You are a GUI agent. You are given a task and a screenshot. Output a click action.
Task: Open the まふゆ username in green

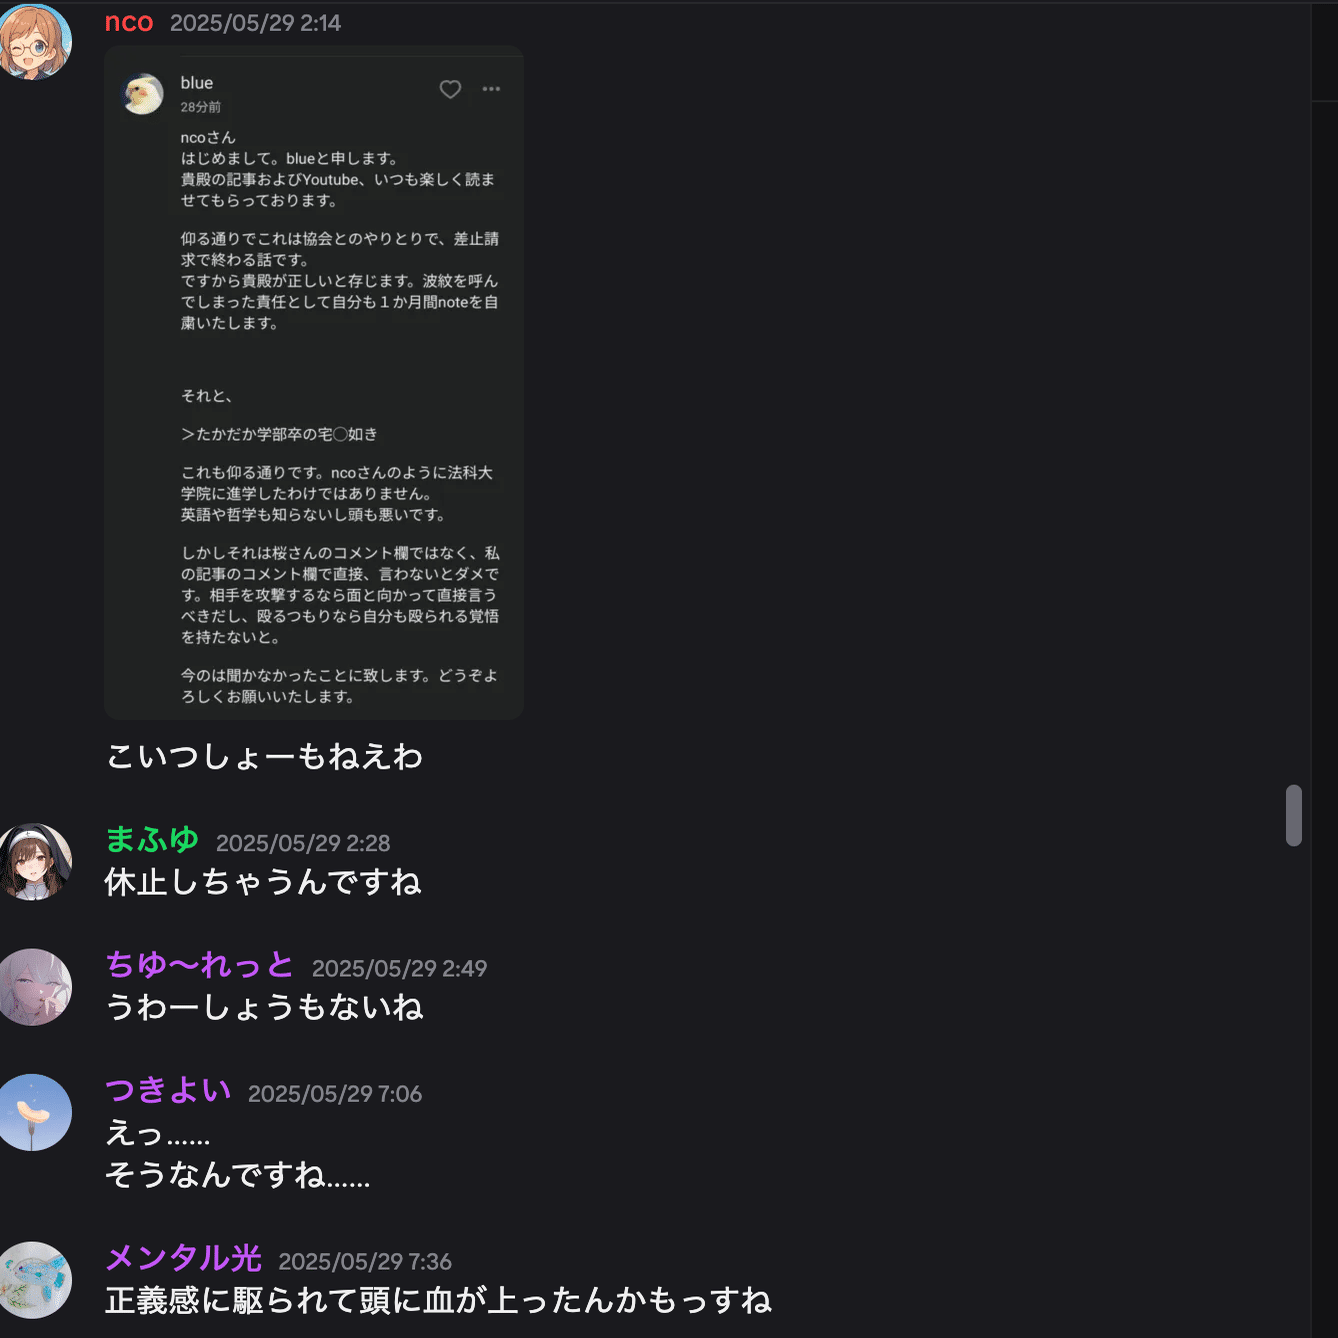click(x=152, y=840)
